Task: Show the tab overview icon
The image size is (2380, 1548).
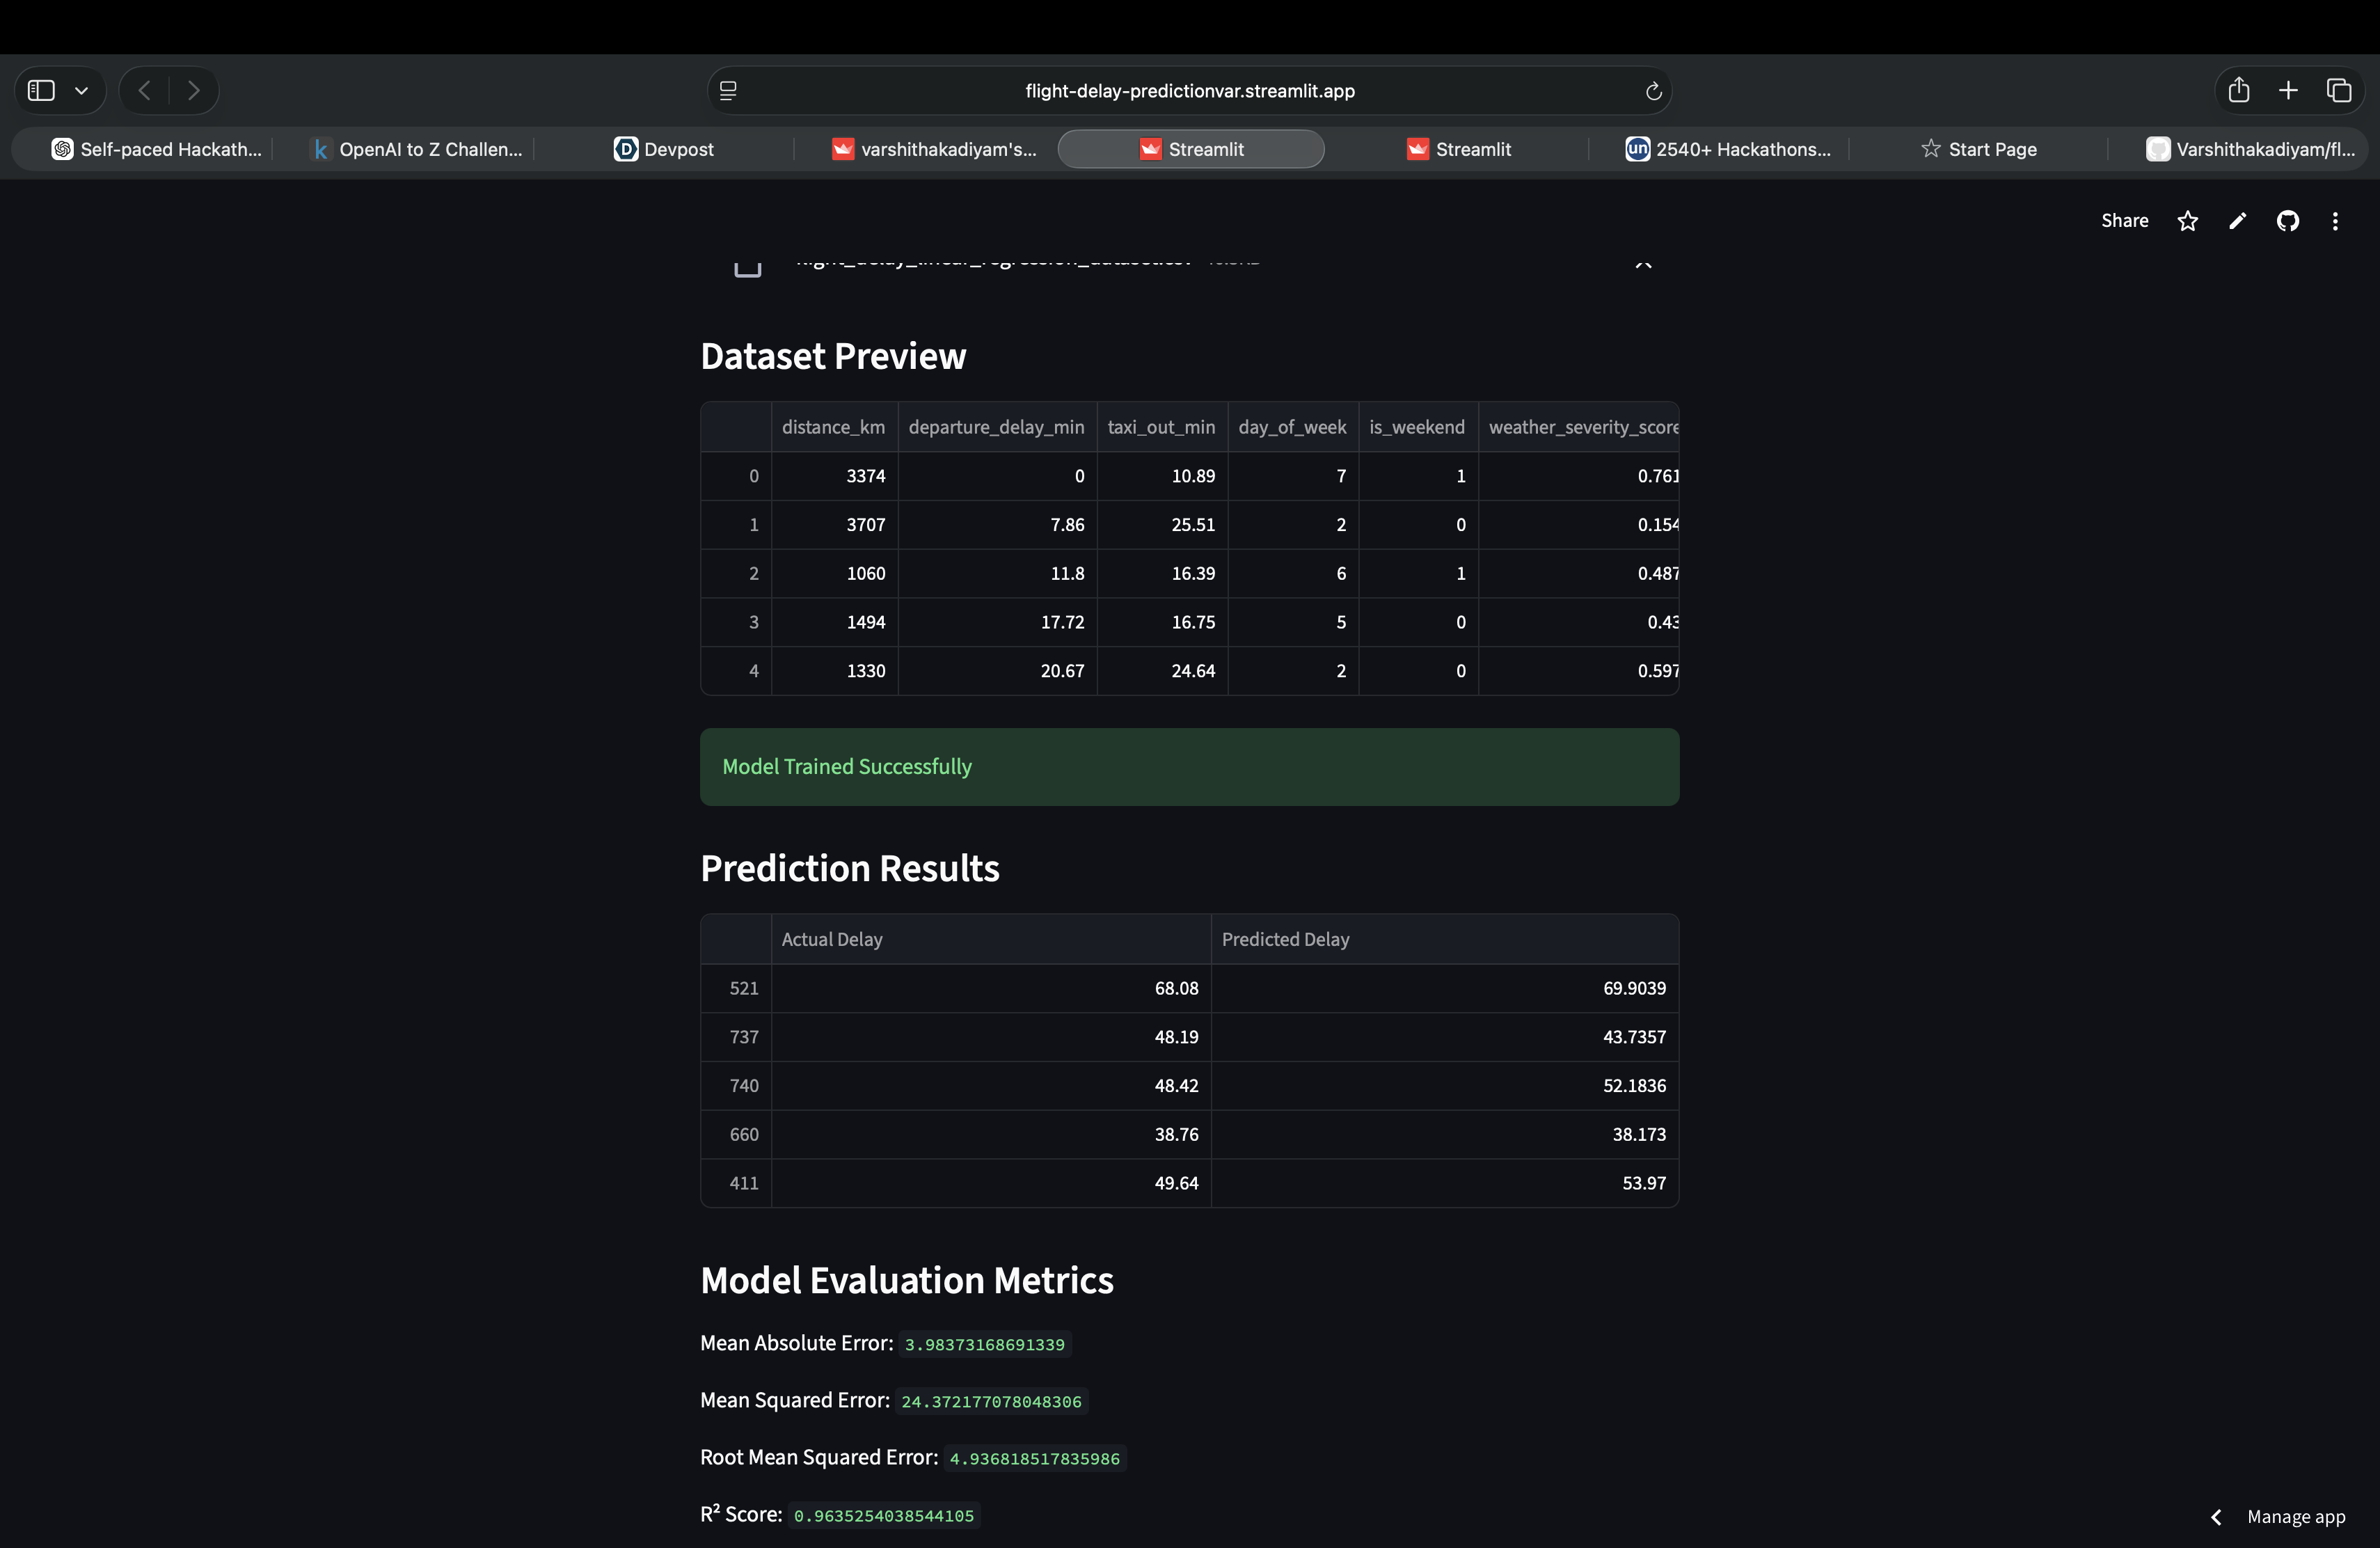Action: point(2338,90)
